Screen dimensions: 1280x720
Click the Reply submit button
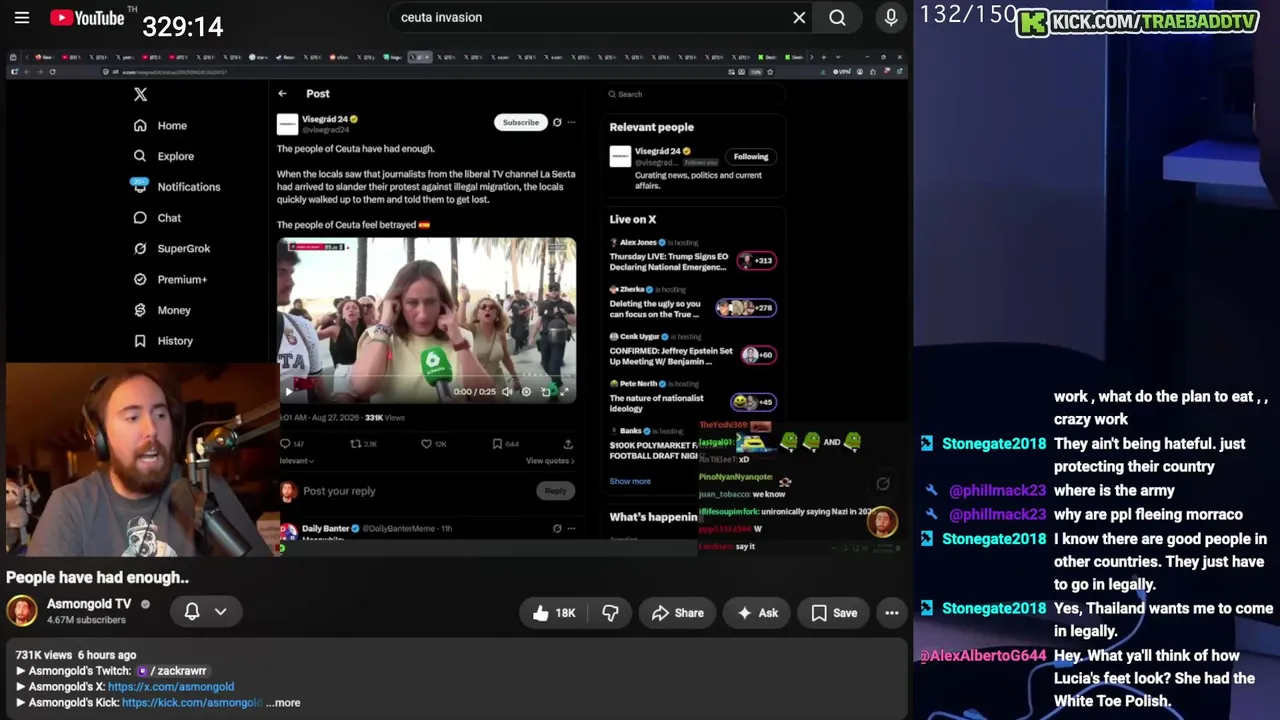coord(555,491)
